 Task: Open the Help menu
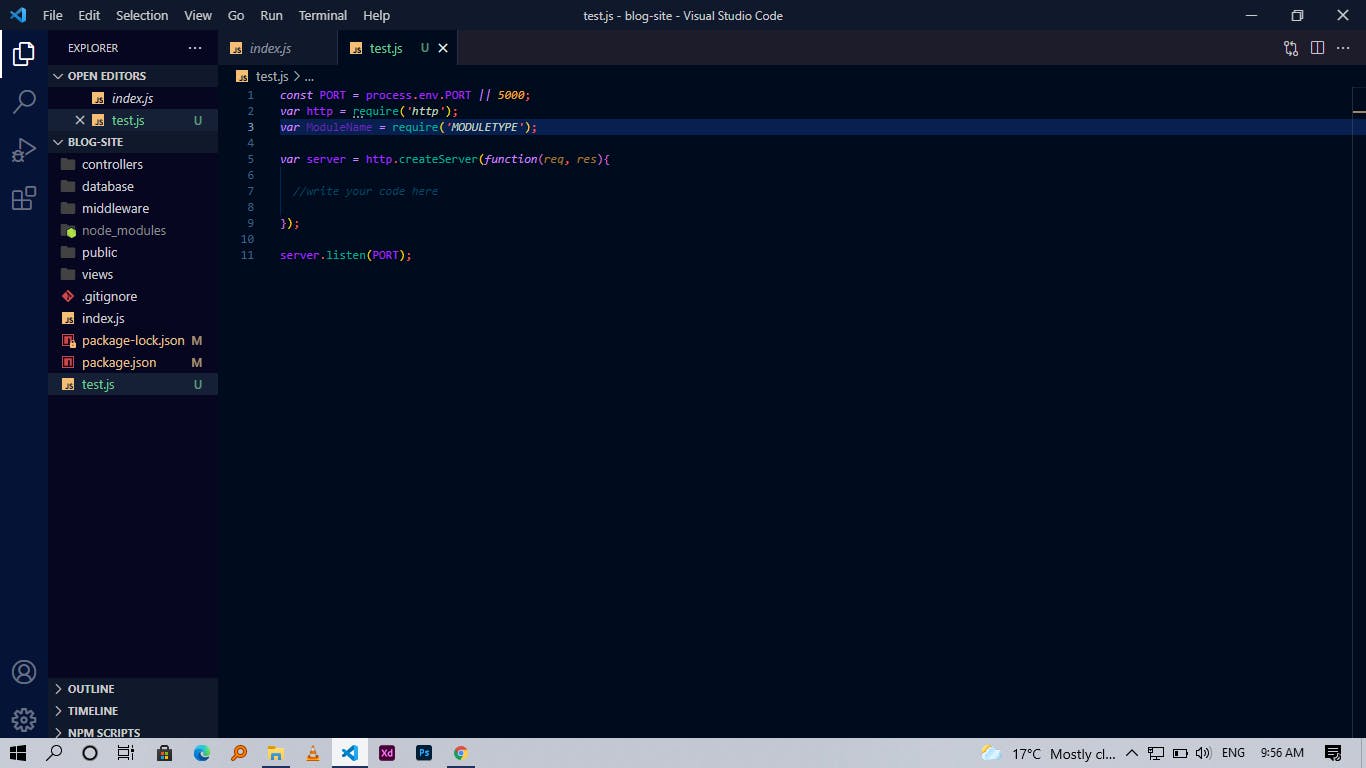(377, 15)
